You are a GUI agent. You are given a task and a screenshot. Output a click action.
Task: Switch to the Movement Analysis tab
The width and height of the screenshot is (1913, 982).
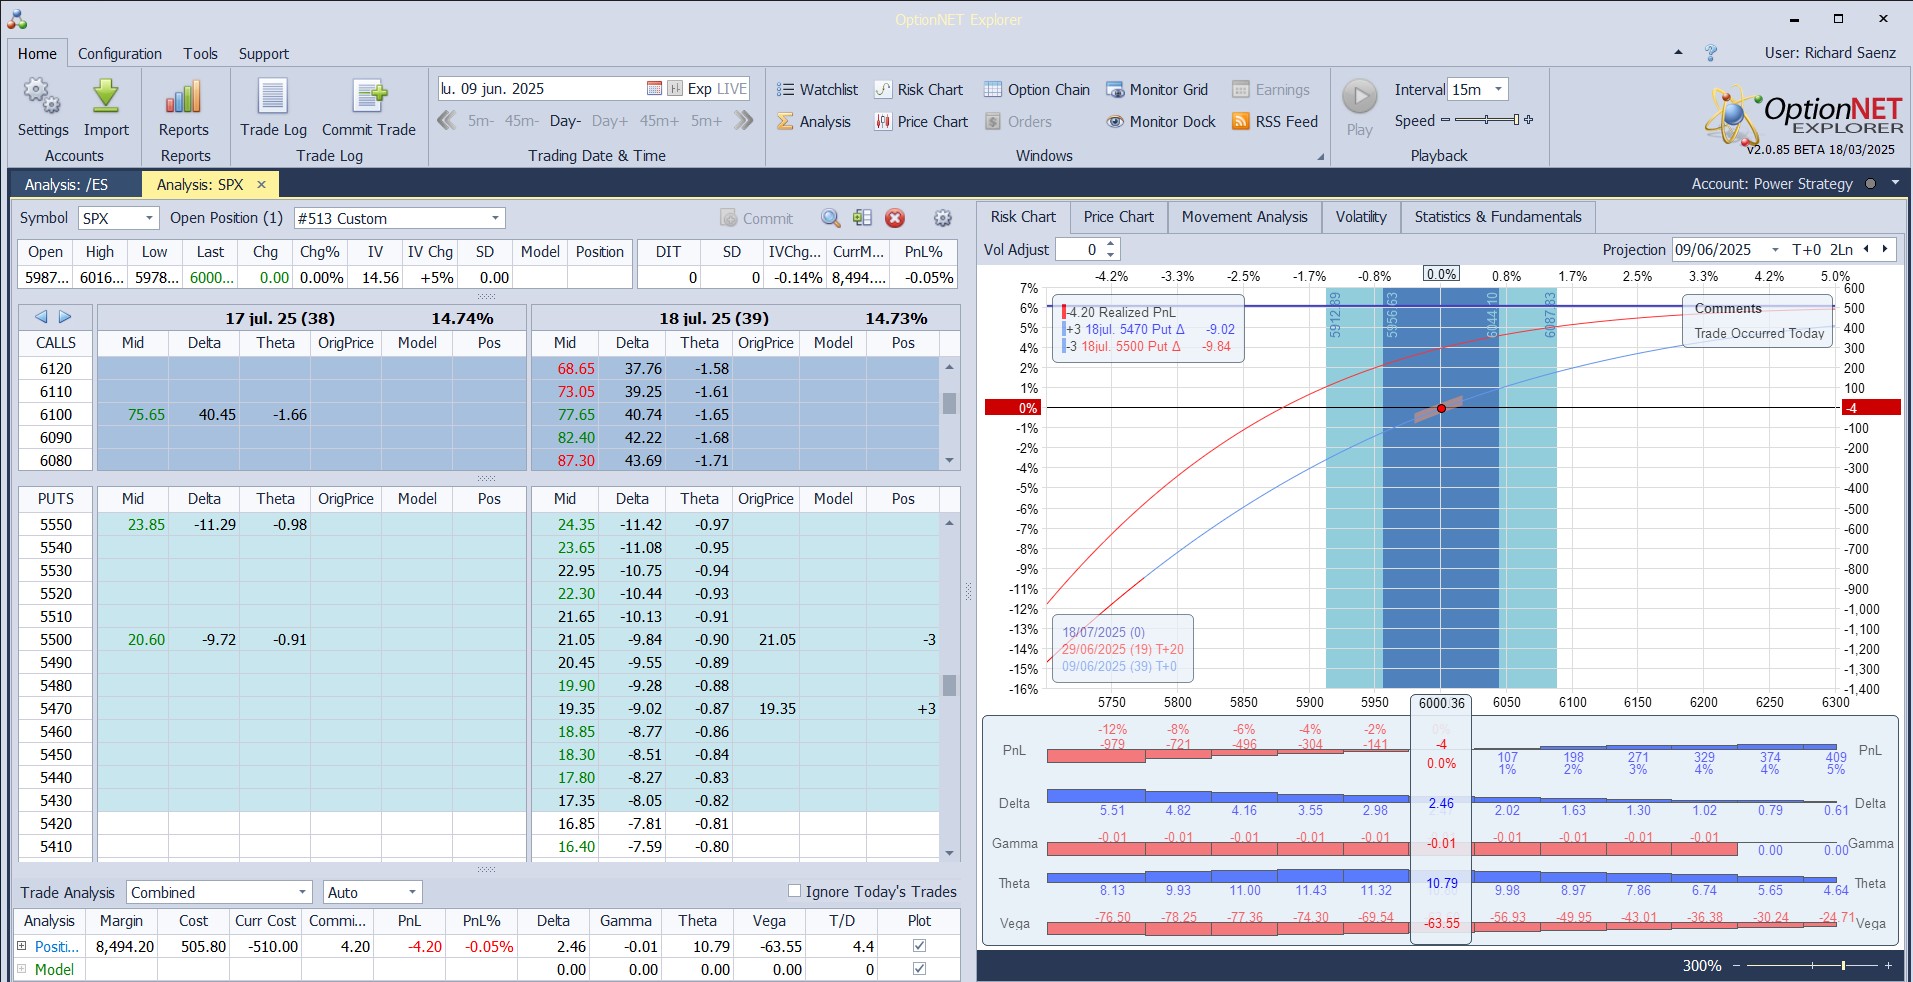(x=1244, y=217)
